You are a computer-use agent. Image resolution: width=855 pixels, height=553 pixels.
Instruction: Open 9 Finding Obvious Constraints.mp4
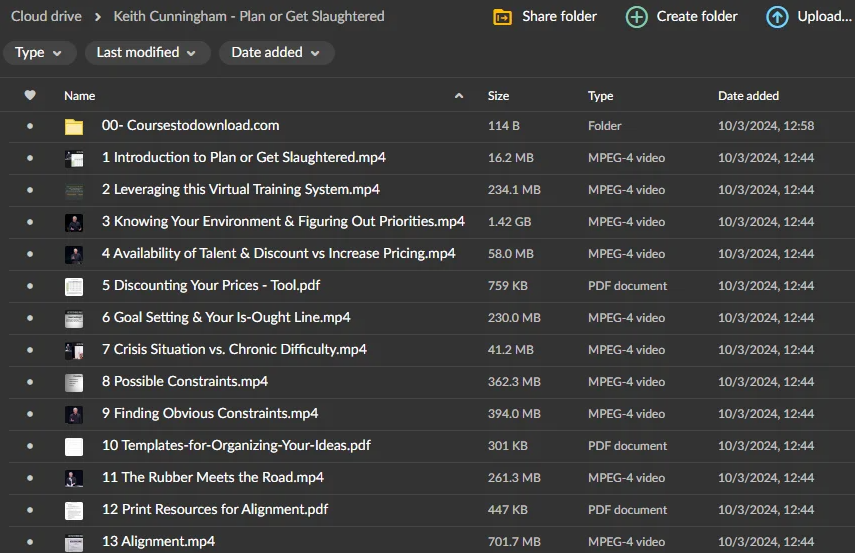(209, 414)
